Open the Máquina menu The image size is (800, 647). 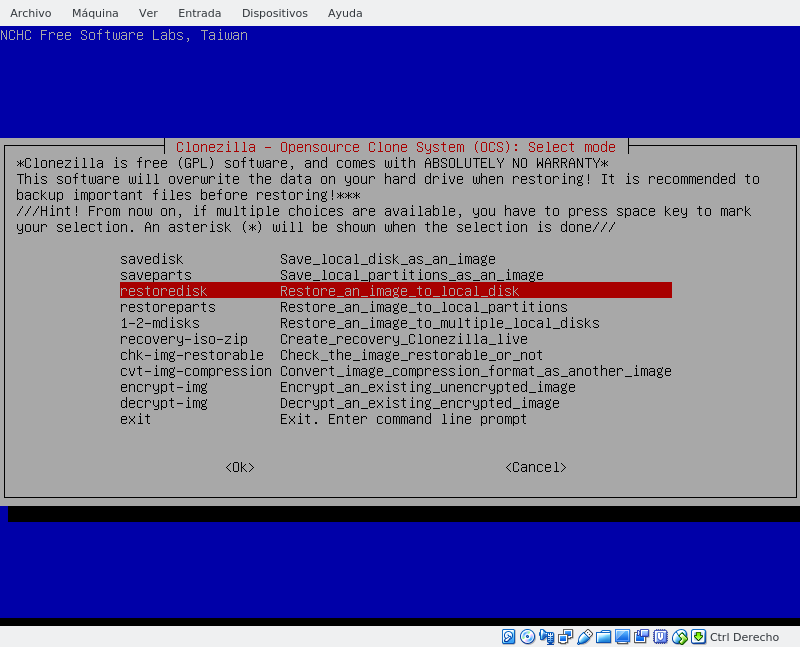[x=95, y=13]
